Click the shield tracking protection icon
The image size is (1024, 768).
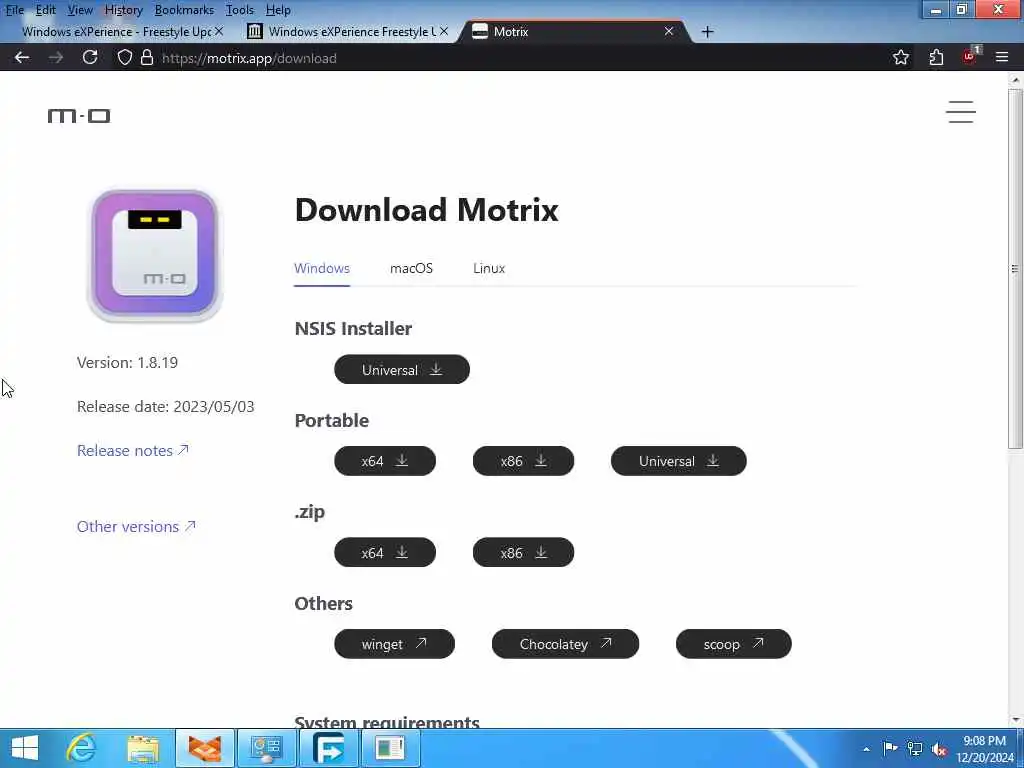(x=125, y=57)
